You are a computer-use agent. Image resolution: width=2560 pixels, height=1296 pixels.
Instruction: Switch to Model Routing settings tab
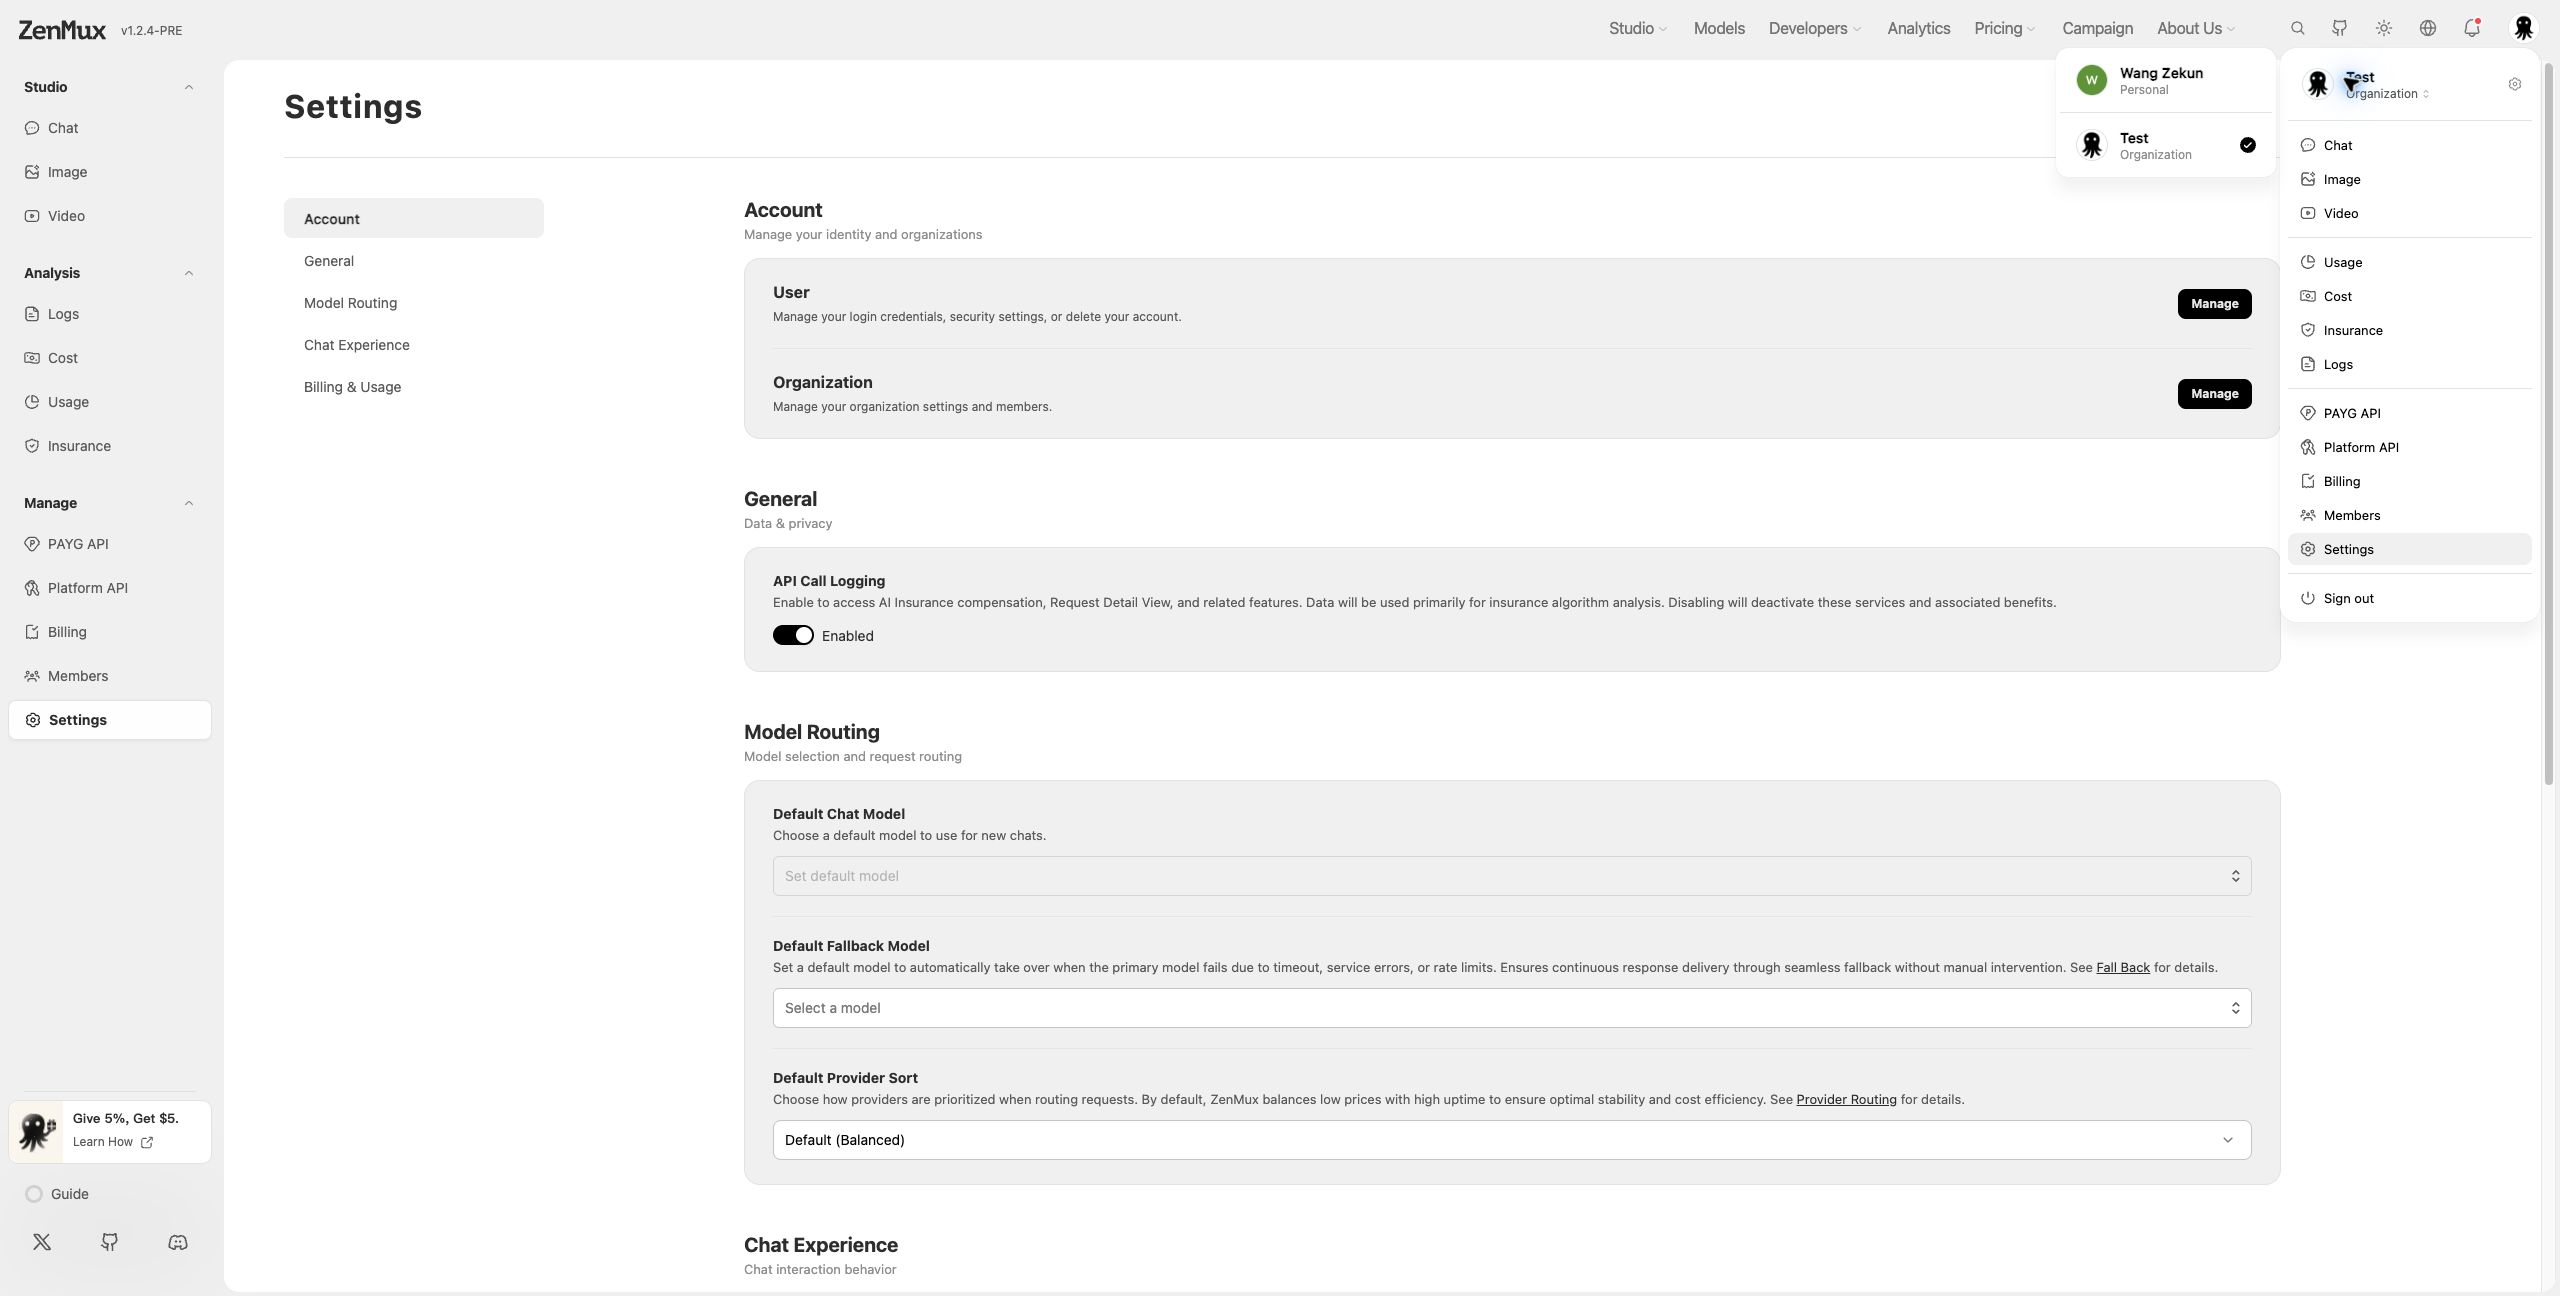(414, 303)
